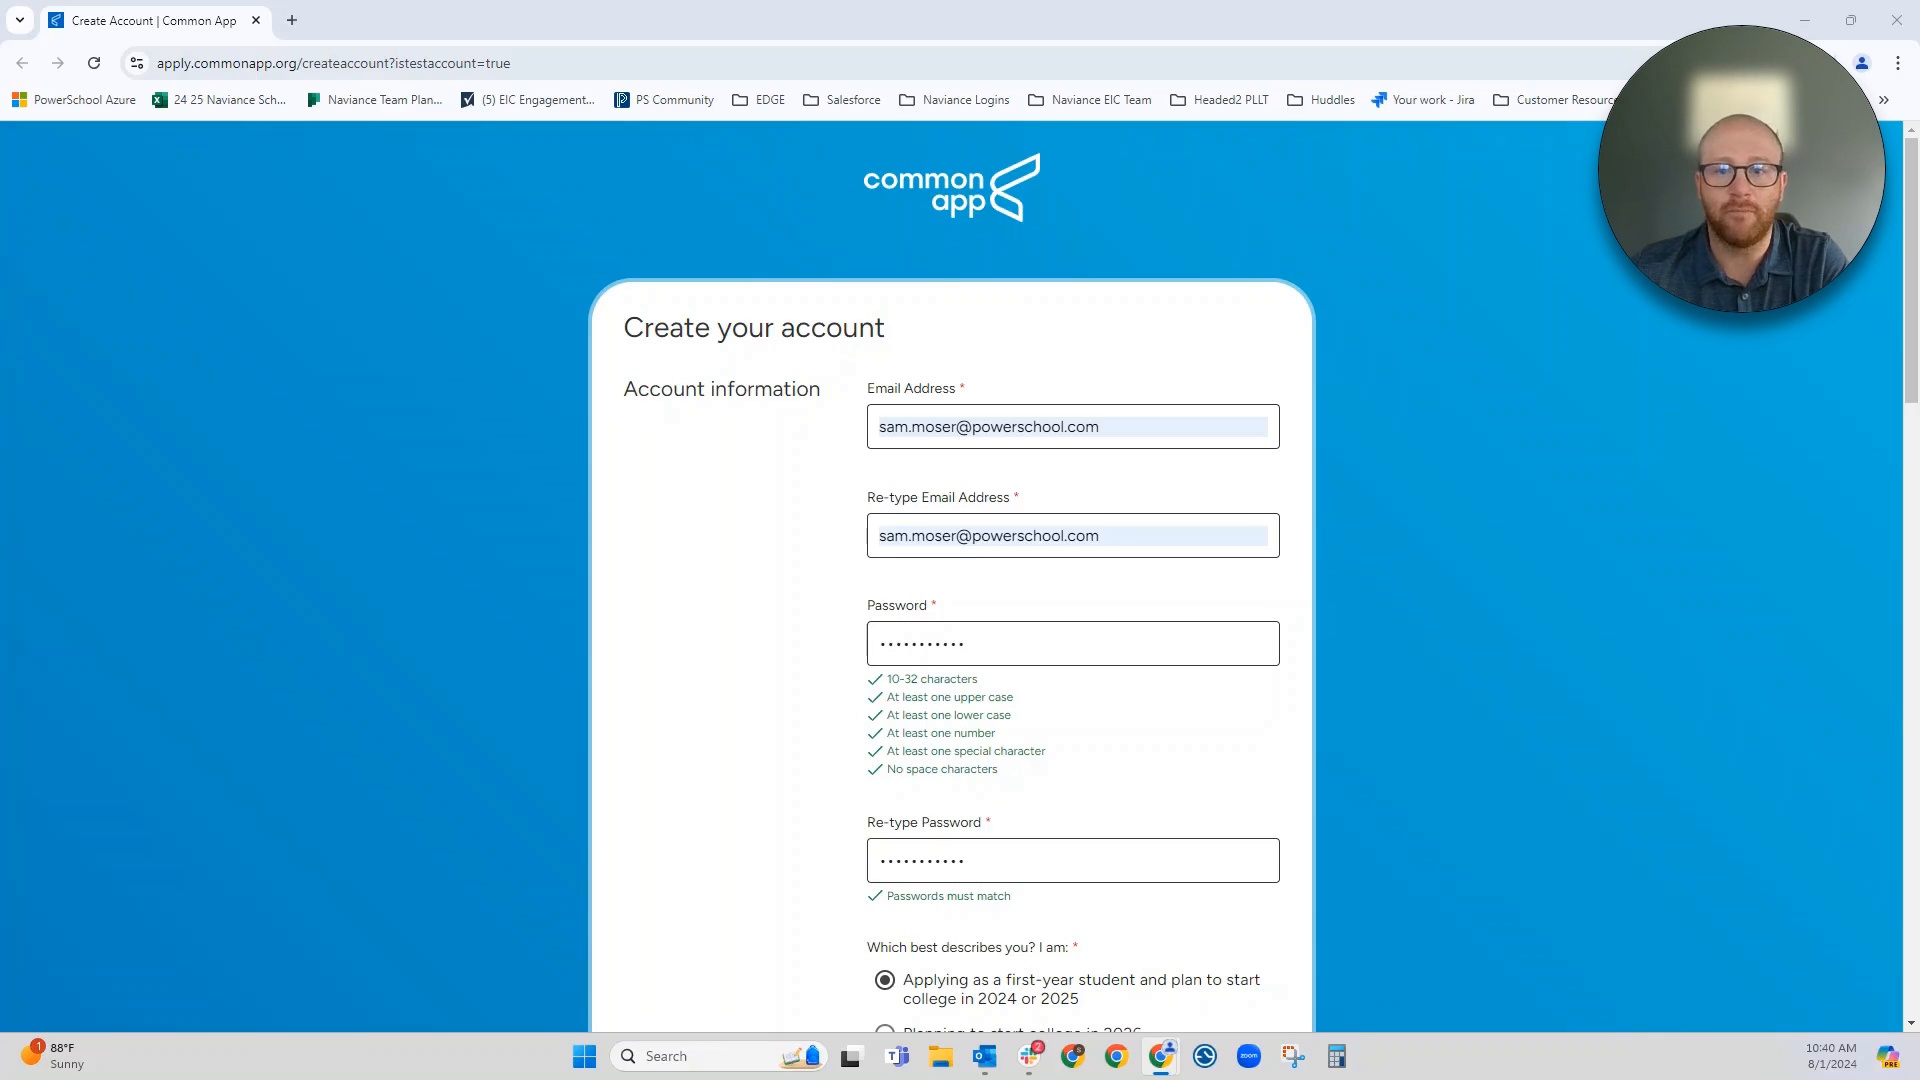The width and height of the screenshot is (1920, 1080).
Task: Close the Create Account tab
Action: point(256,20)
